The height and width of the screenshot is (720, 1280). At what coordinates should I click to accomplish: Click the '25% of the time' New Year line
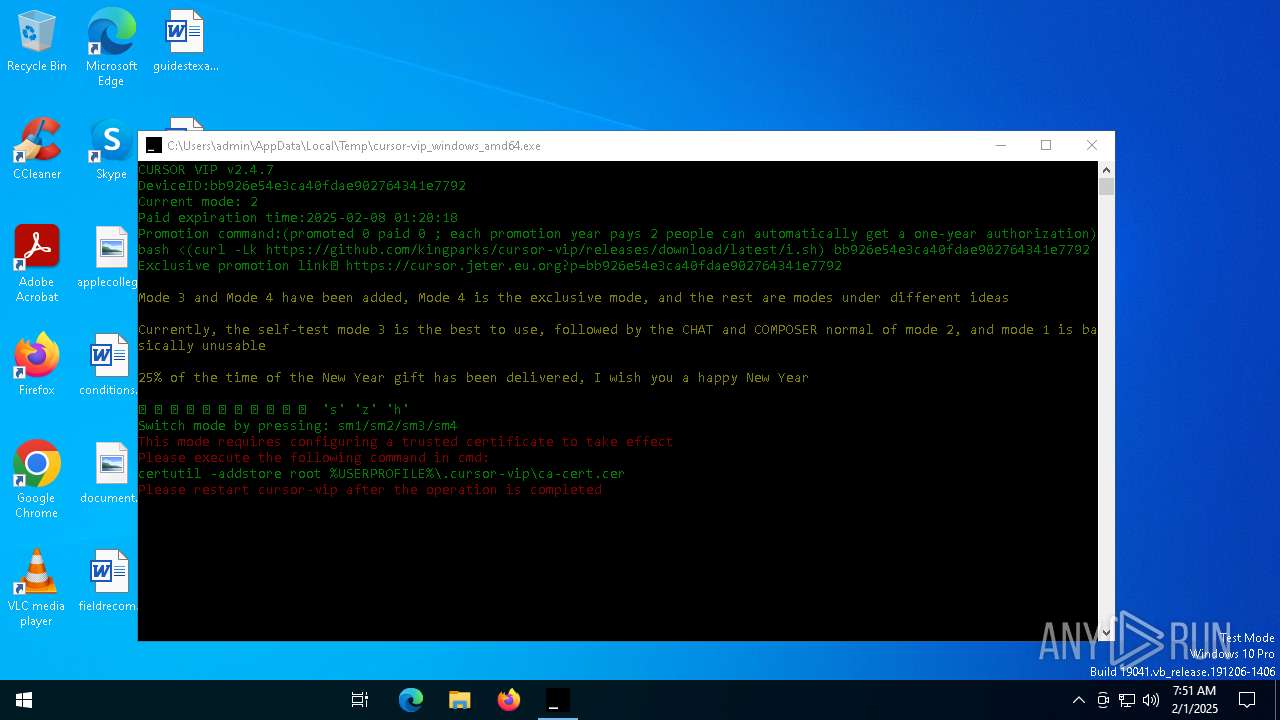tap(474, 378)
